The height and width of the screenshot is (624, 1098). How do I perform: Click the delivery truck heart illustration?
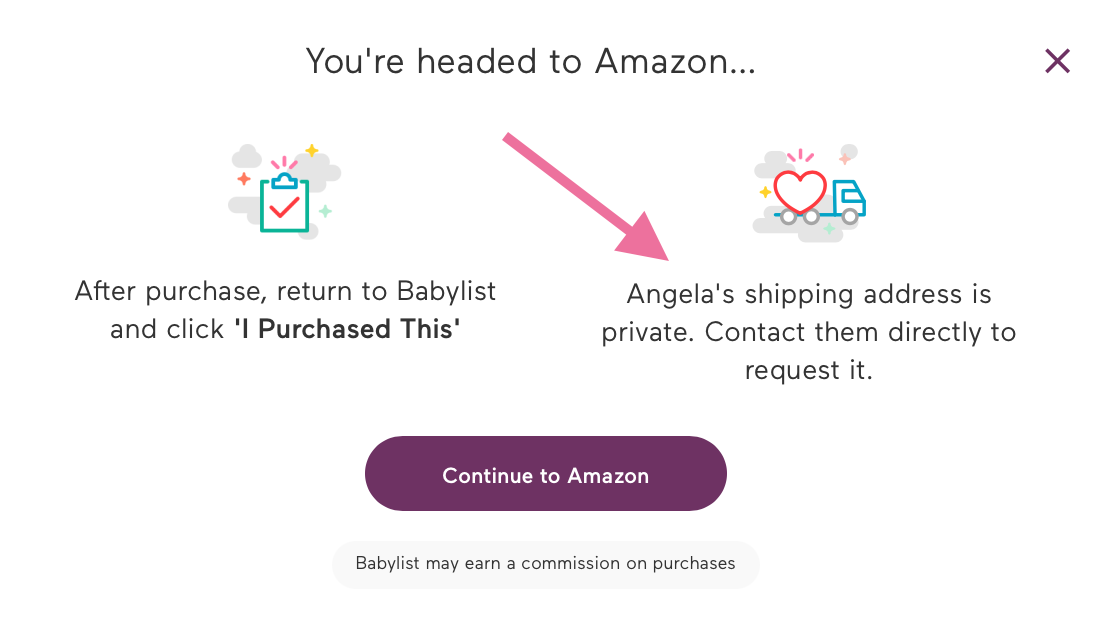tap(809, 194)
